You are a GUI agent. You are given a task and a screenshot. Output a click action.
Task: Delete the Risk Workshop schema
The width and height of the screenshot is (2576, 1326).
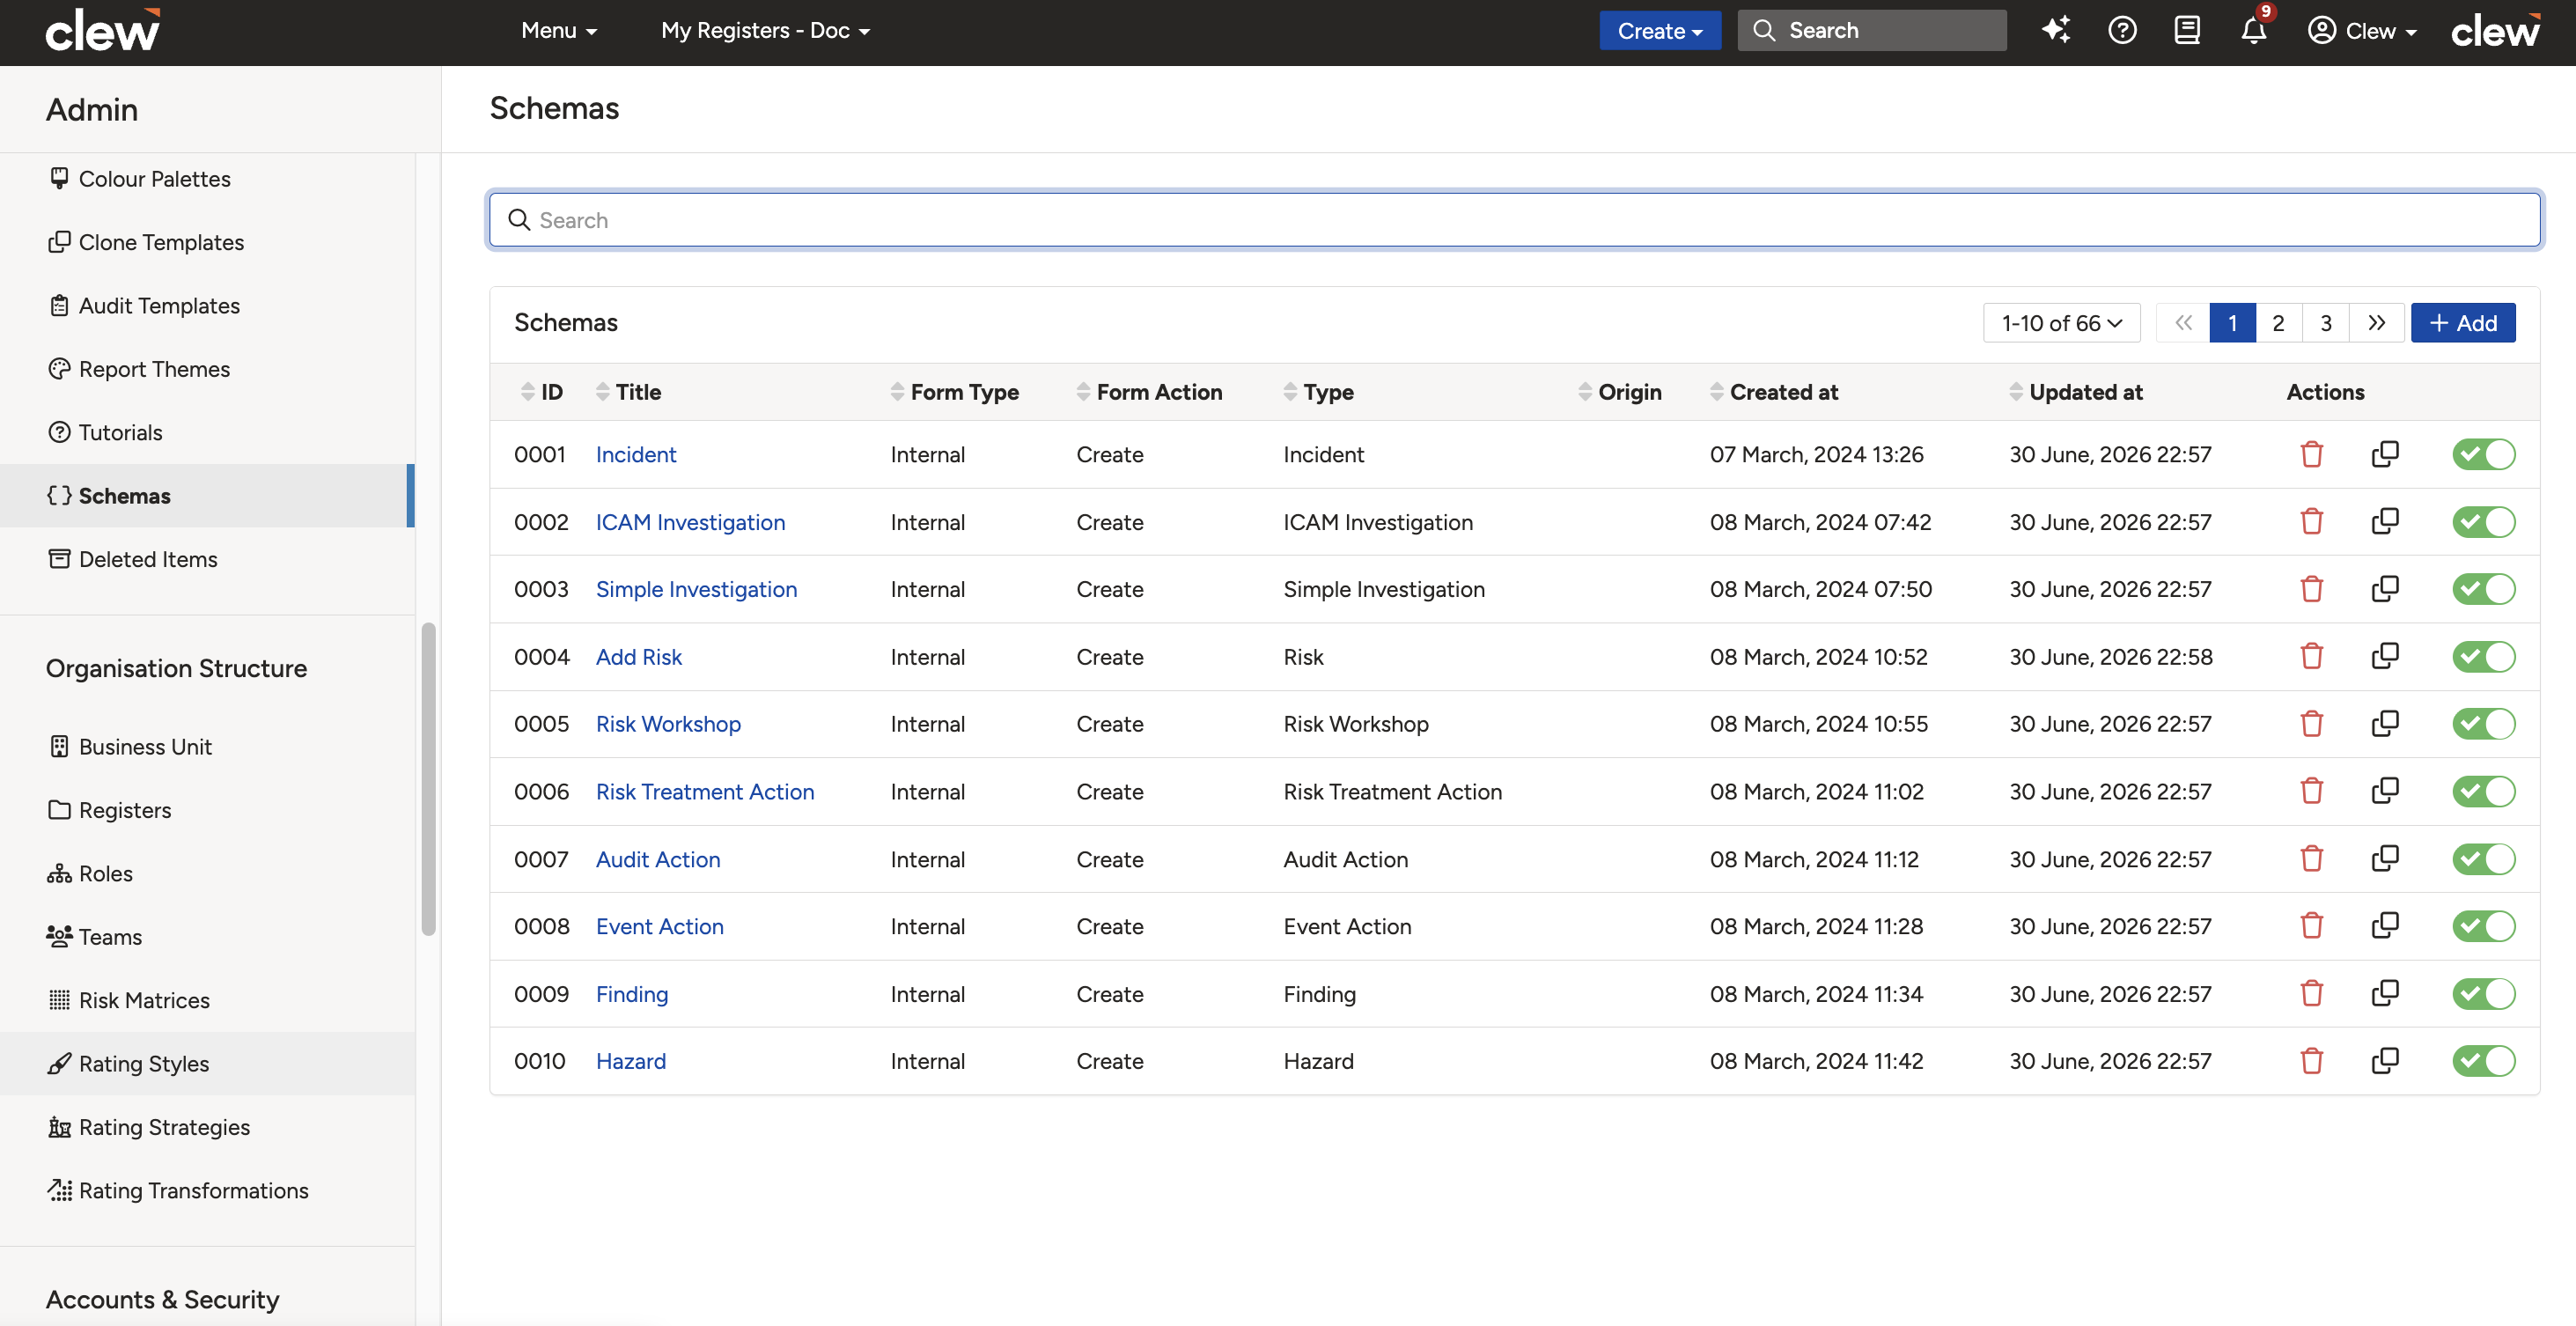2311,724
